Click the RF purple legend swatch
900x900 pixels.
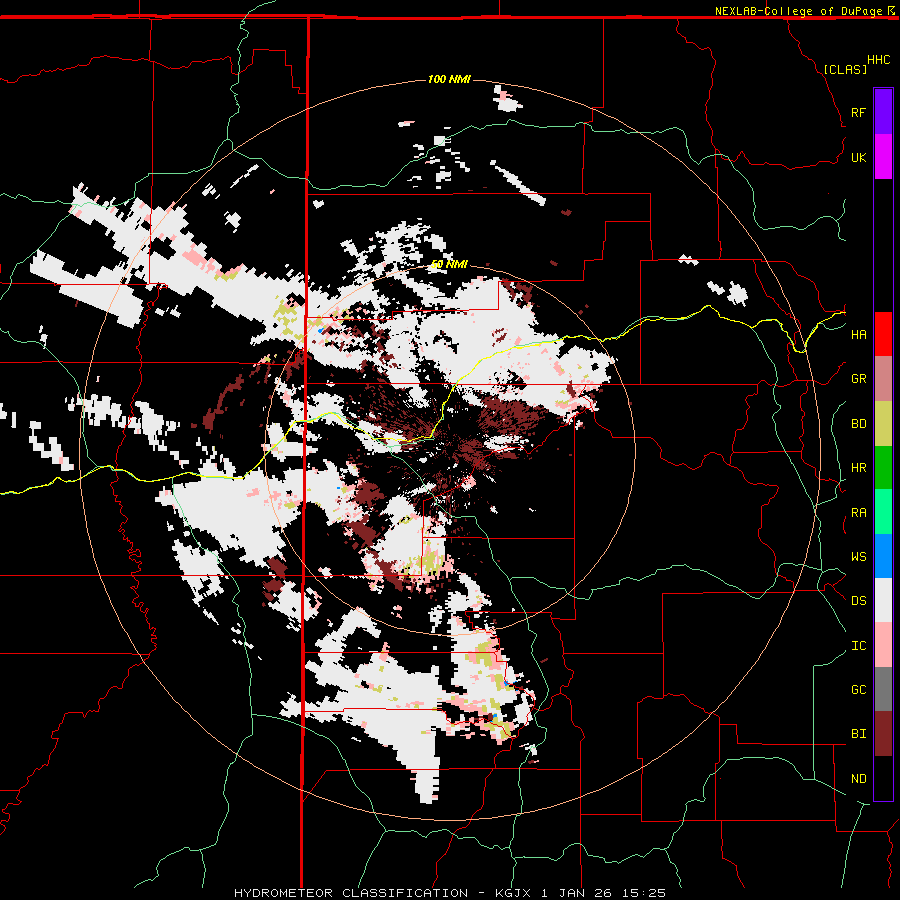point(883,112)
